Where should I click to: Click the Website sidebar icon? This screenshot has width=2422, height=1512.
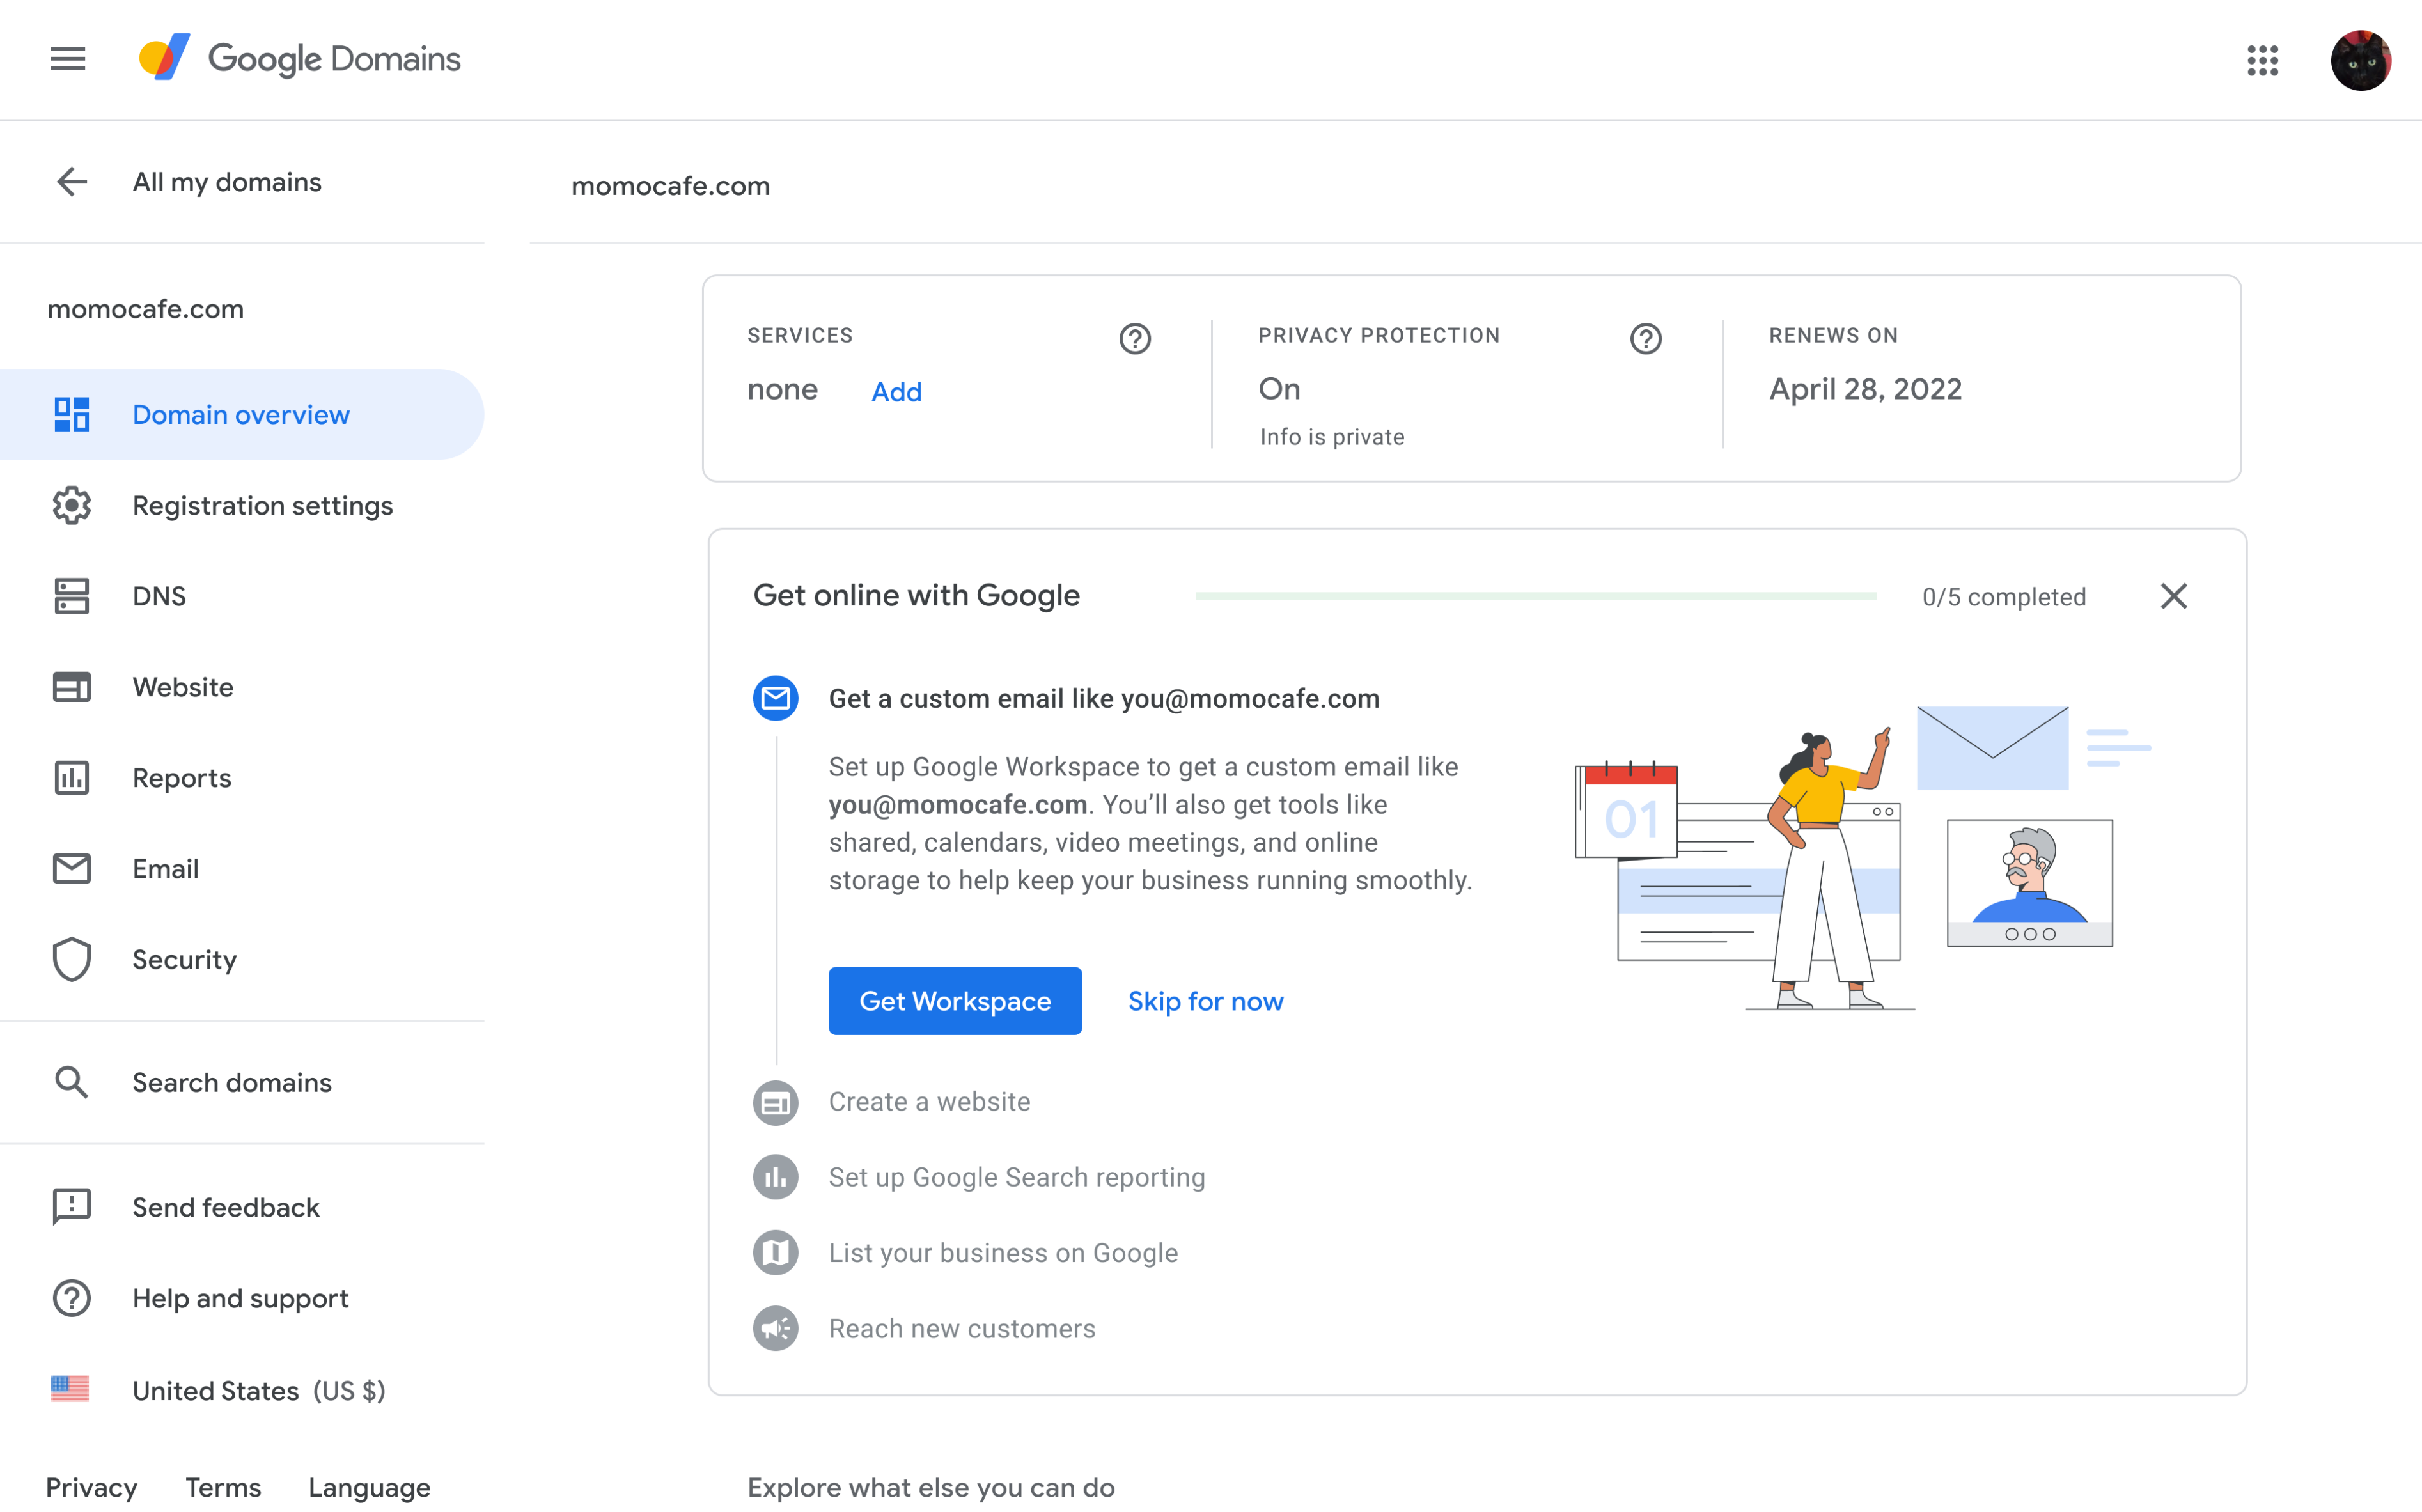point(72,687)
